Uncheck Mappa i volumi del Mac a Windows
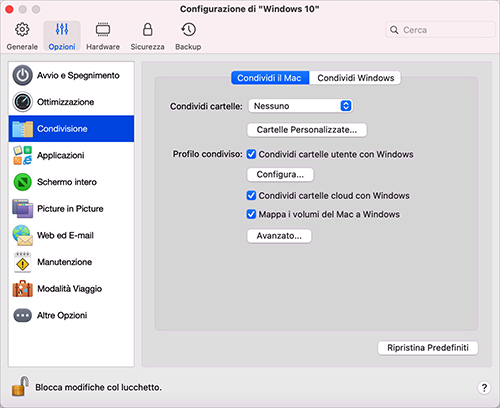Viewport: 500px width, 408px height. tap(251, 214)
